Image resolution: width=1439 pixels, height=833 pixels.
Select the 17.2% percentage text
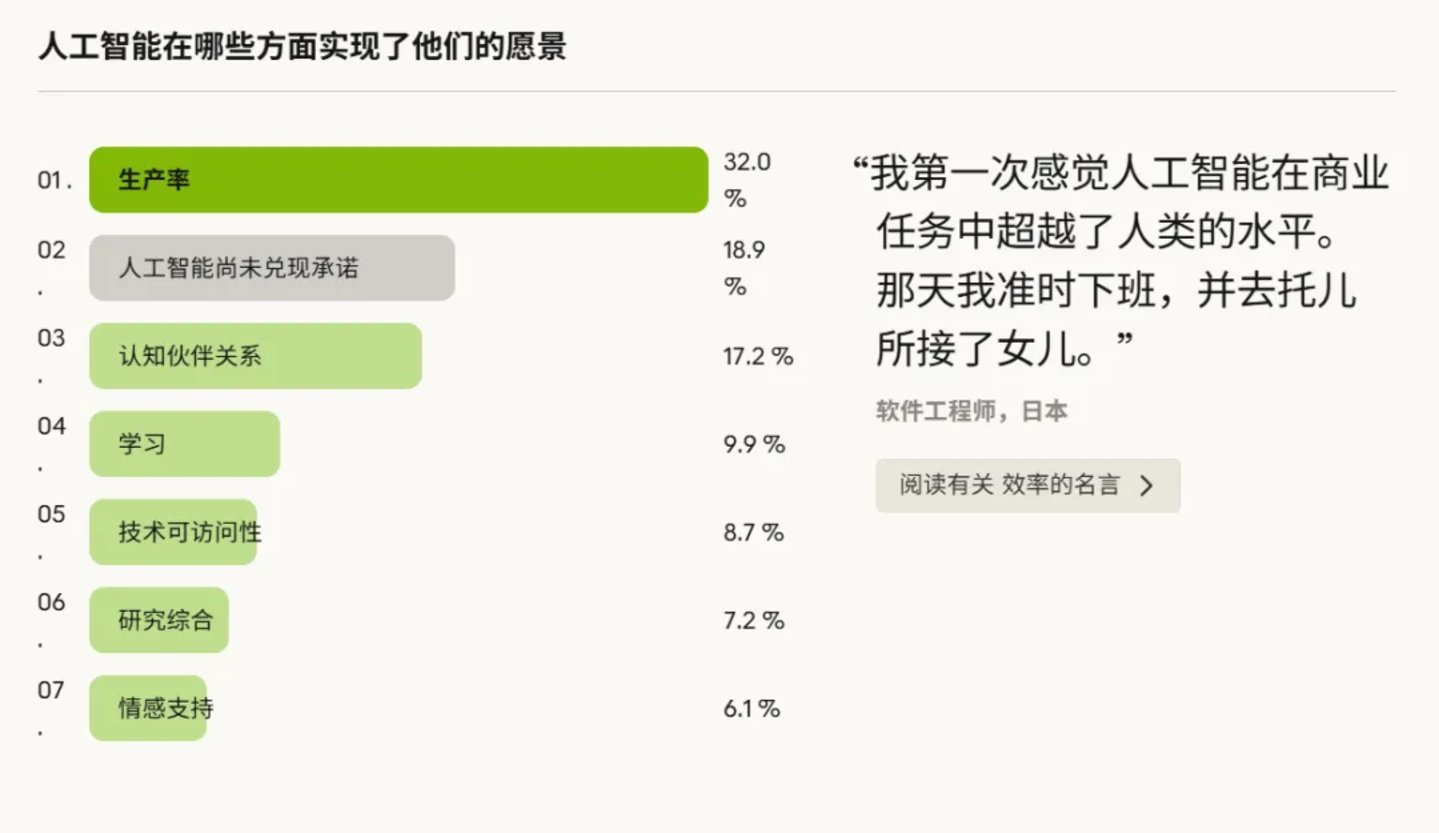pos(756,355)
